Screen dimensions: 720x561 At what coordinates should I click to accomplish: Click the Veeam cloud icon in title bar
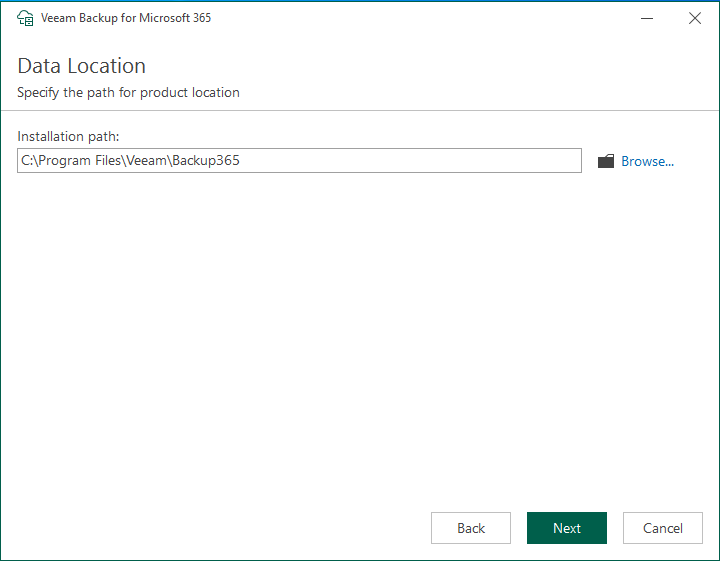(26, 18)
